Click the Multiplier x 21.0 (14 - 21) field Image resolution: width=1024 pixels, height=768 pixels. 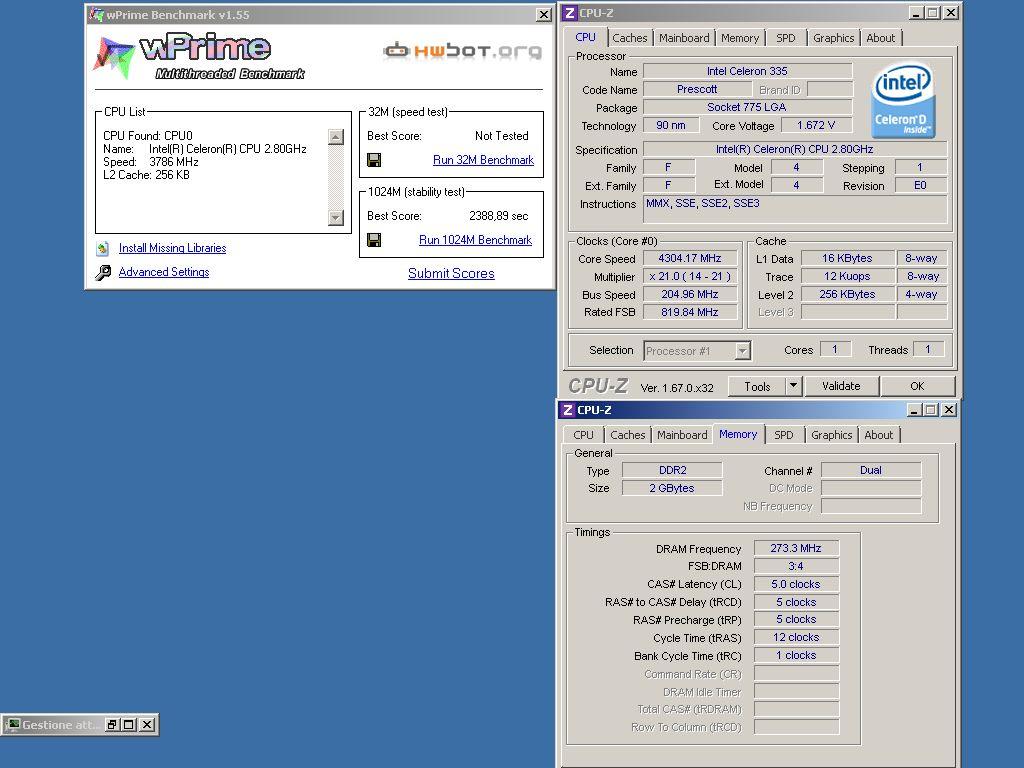pyautogui.click(x=690, y=276)
